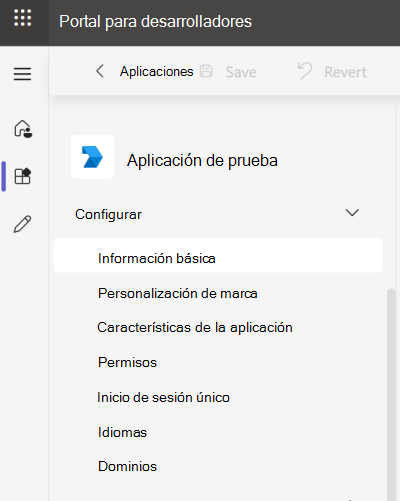Click the Aplicación de prueba app logo

[x=93, y=157]
